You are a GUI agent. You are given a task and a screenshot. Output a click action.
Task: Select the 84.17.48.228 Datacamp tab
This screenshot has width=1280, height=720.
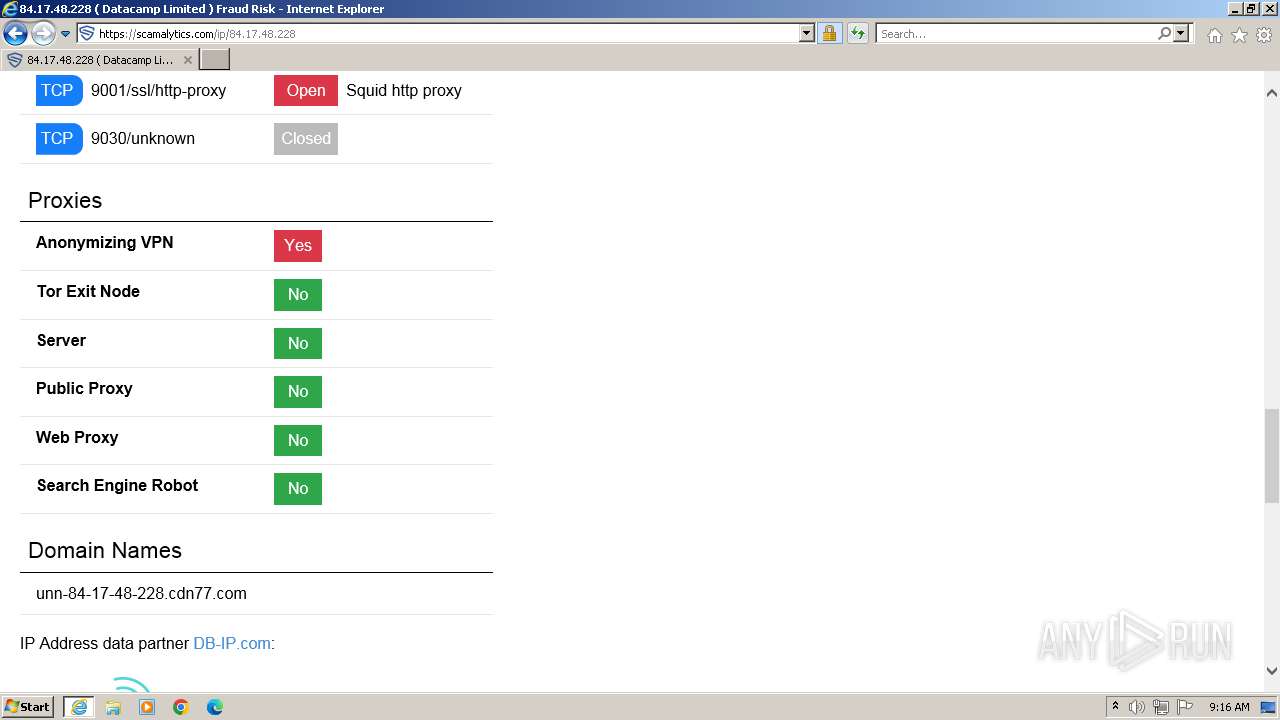[99, 60]
